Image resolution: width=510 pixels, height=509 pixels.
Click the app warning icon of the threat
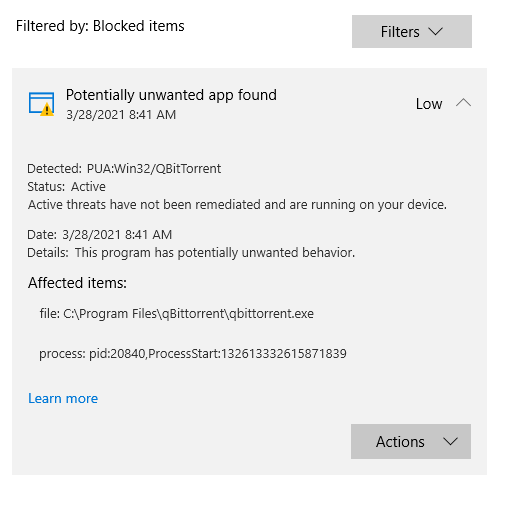[x=41, y=104]
